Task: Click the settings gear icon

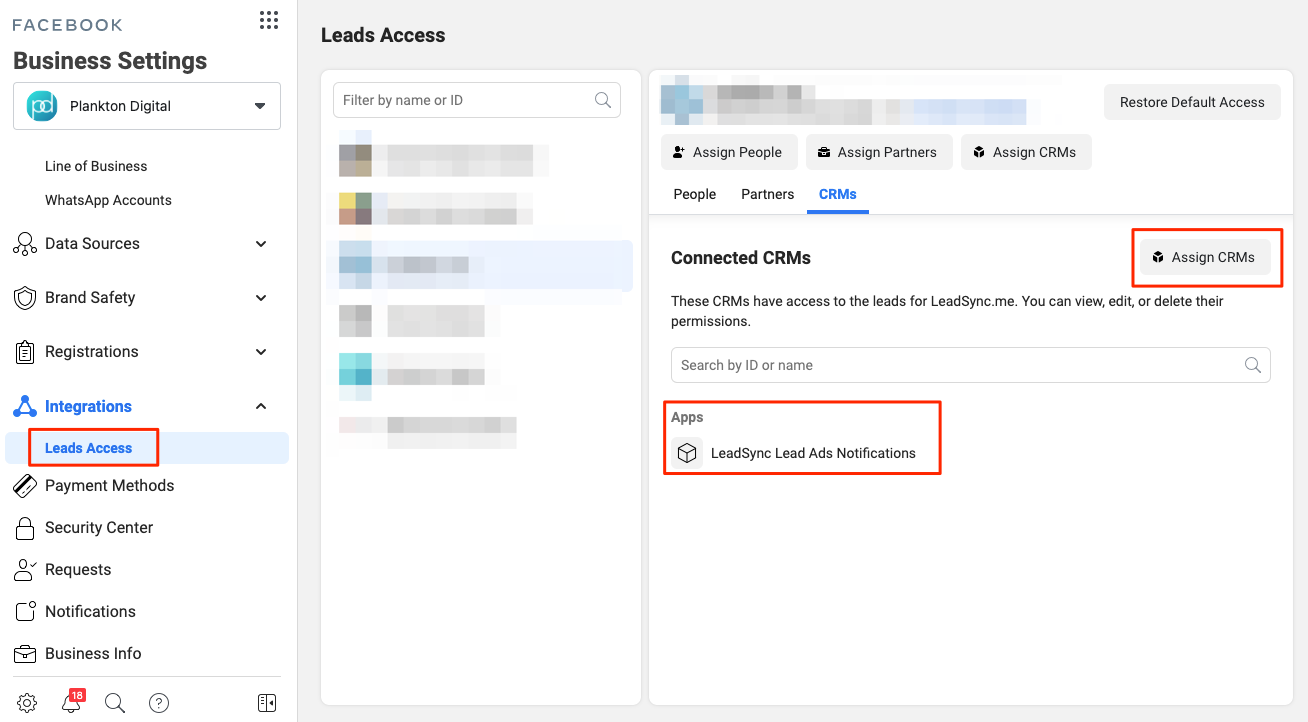Action: click(x=27, y=703)
